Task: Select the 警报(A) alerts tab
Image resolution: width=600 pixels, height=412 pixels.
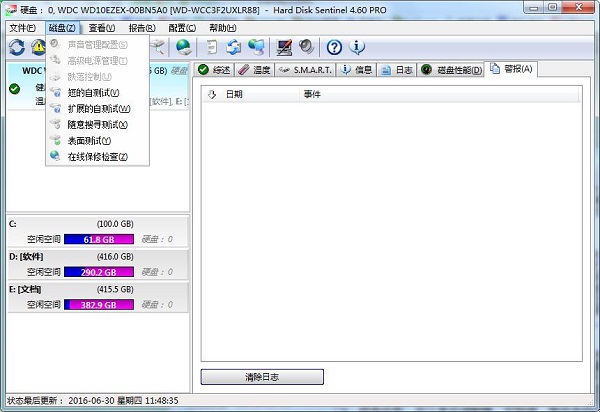Action: (511, 69)
